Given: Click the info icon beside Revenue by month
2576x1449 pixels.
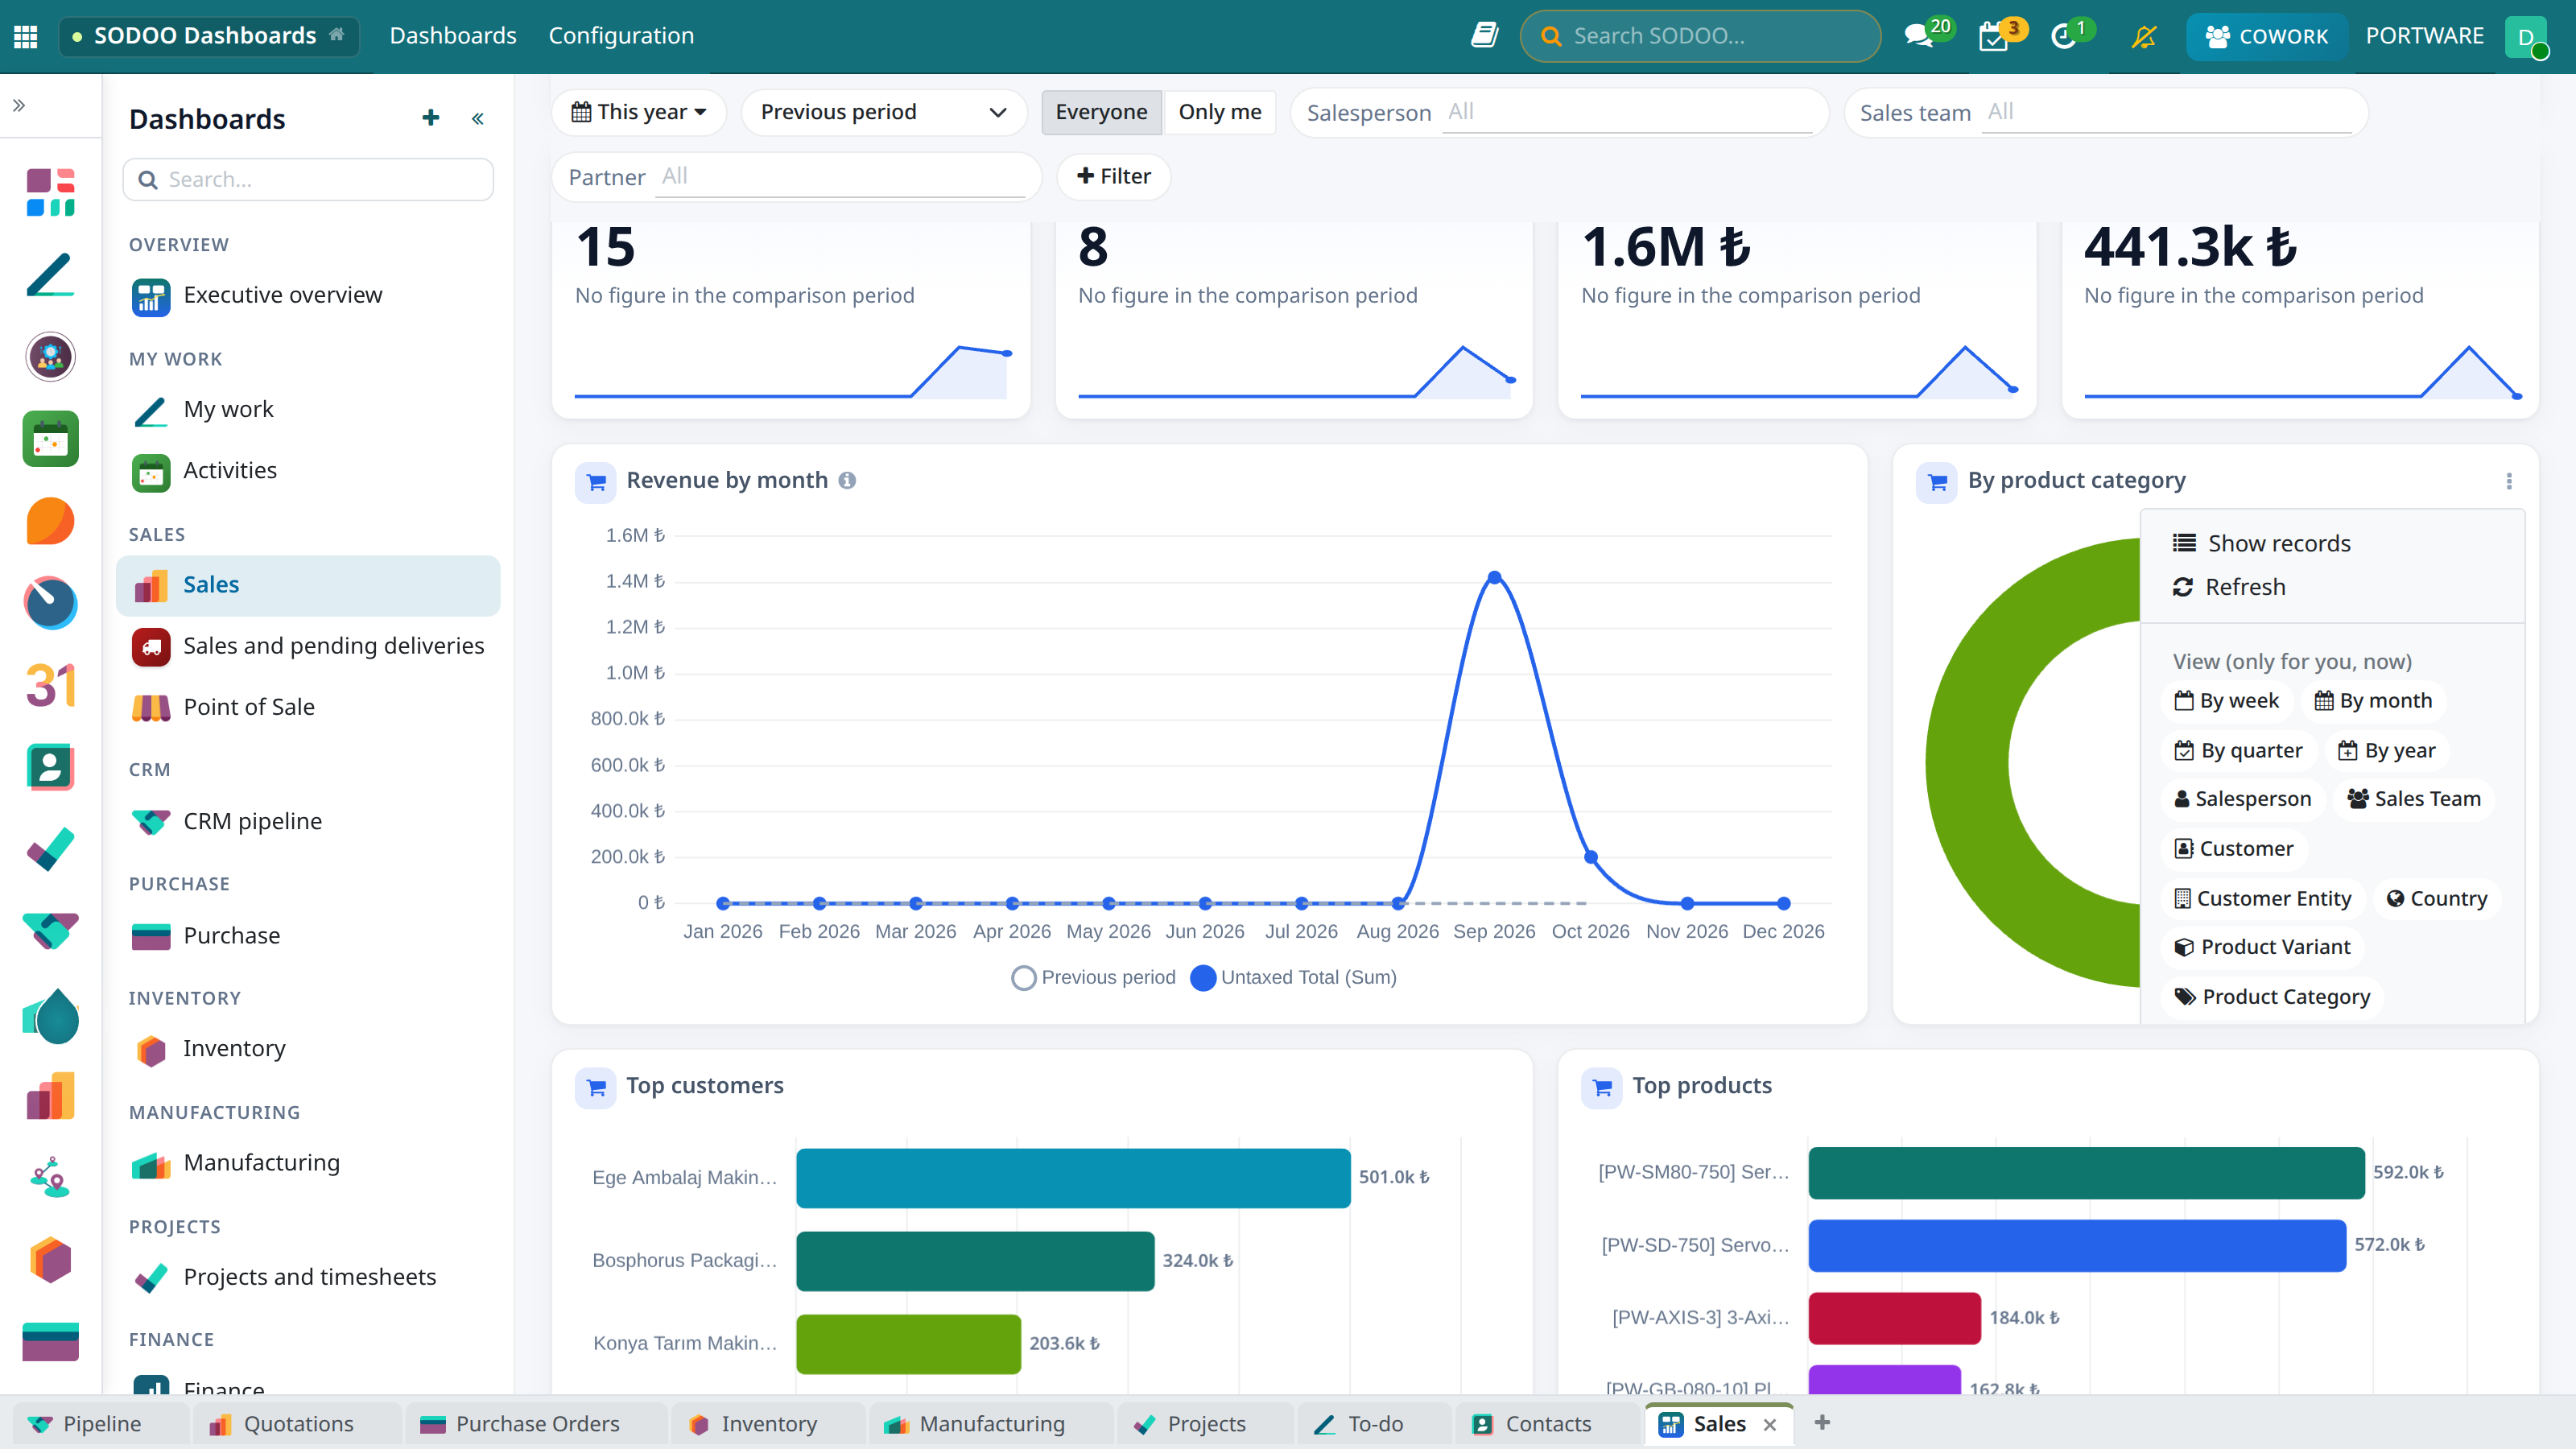Looking at the screenshot, I should coord(847,481).
